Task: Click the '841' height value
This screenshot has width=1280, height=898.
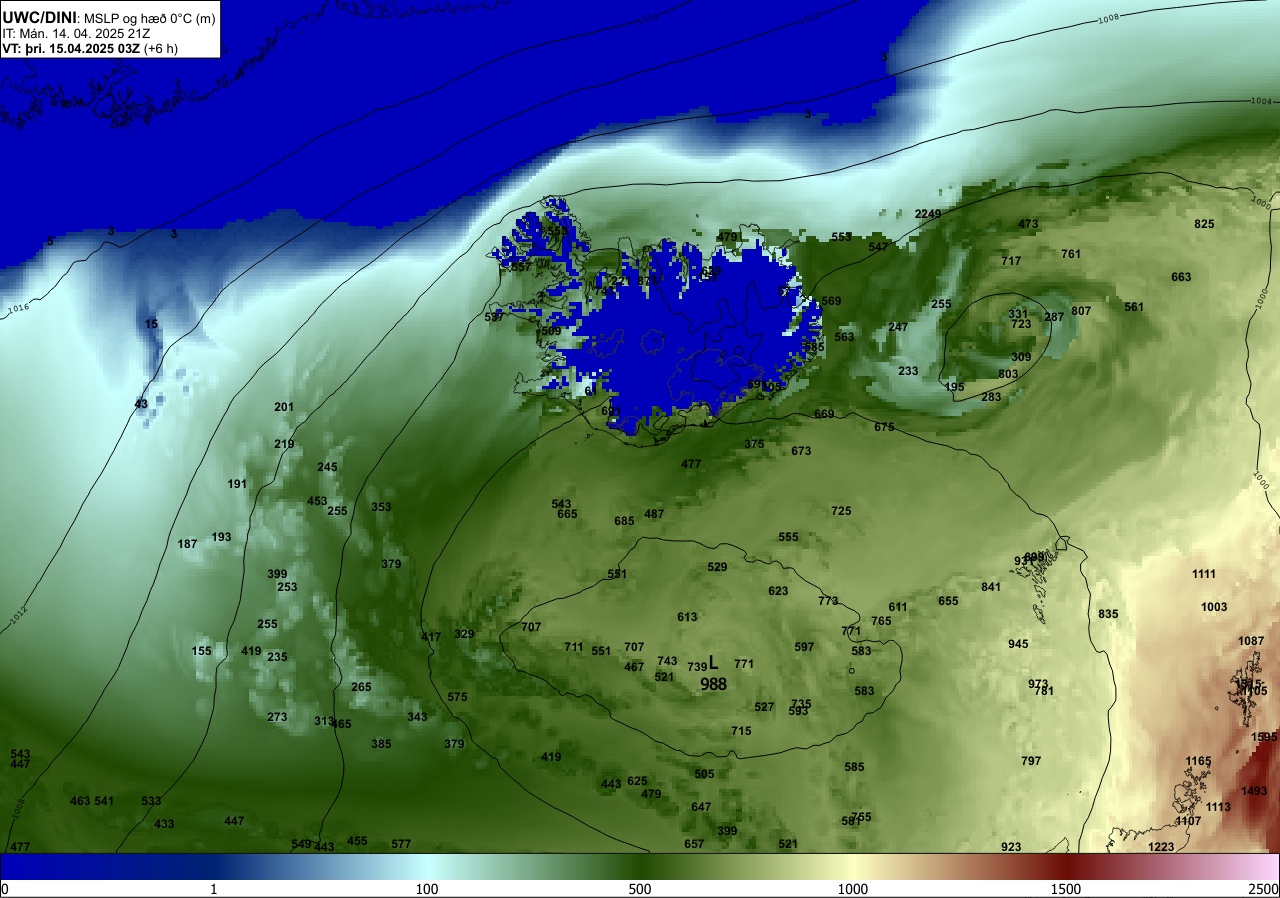Action: [991, 587]
